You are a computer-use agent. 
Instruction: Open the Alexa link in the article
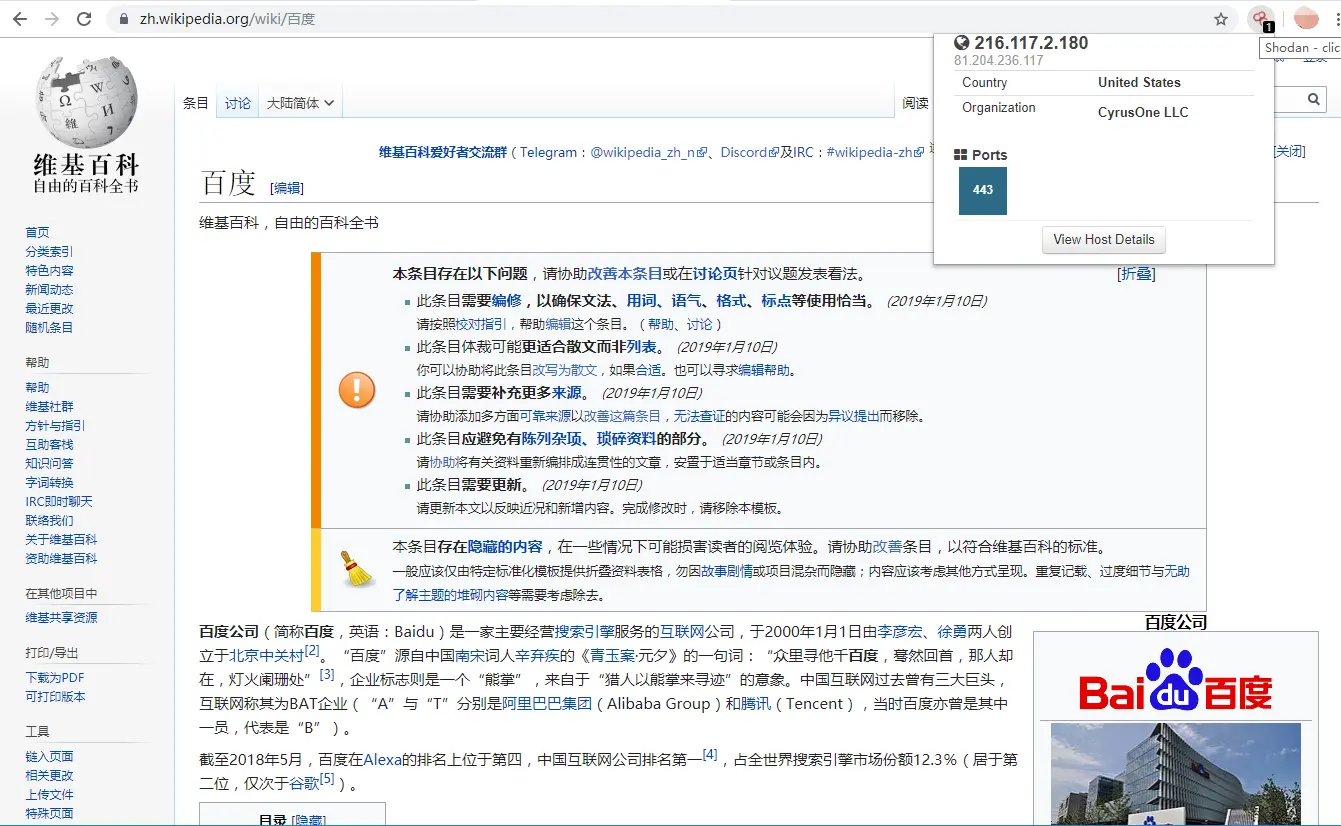coord(382,759)
